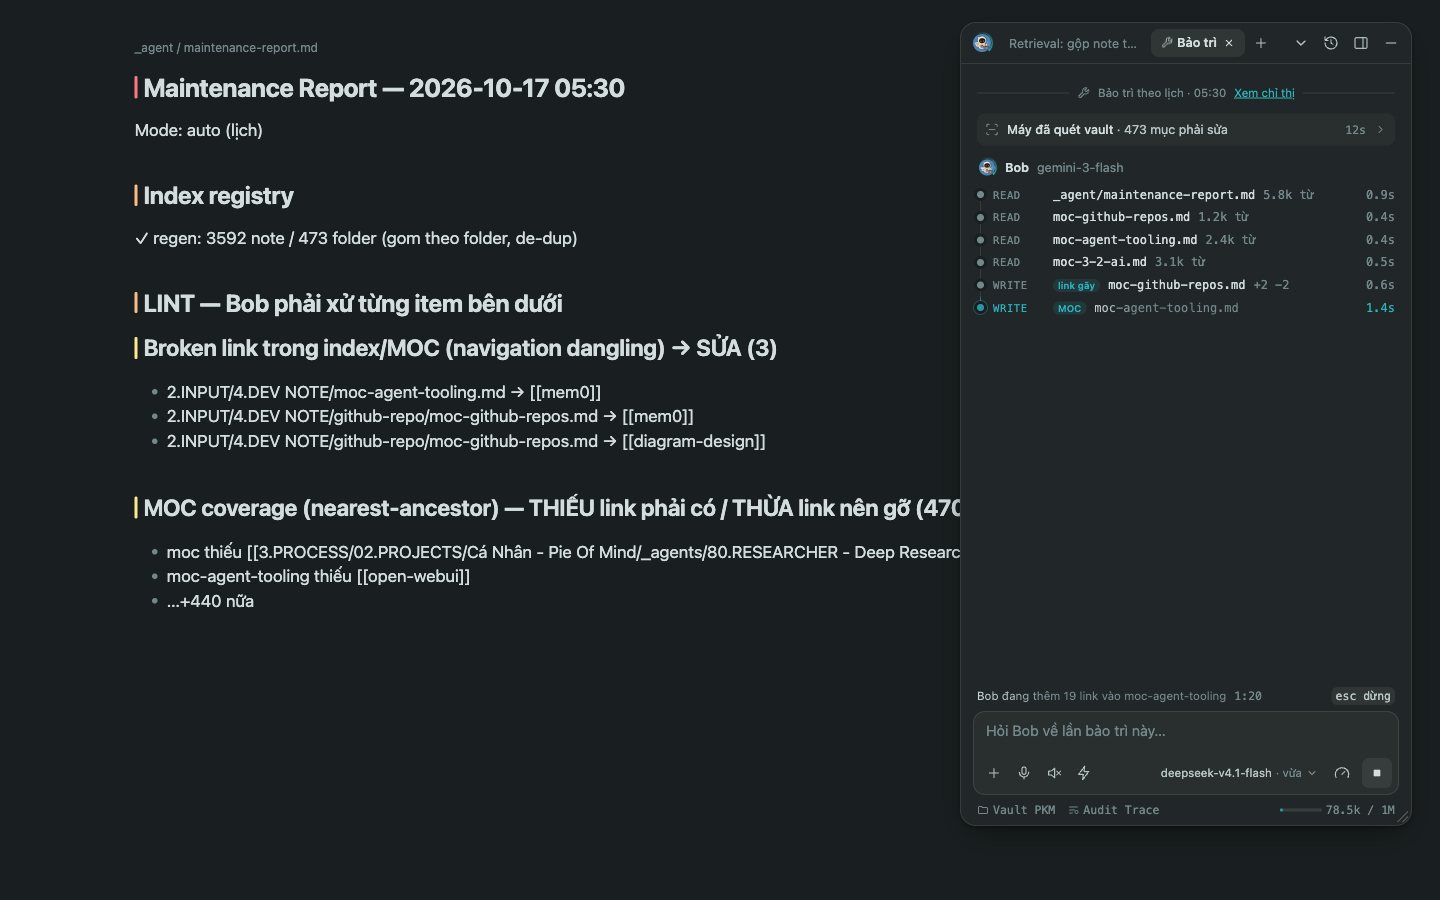
Task: Close the Bảo trì tab
Action: point(1229,43)
